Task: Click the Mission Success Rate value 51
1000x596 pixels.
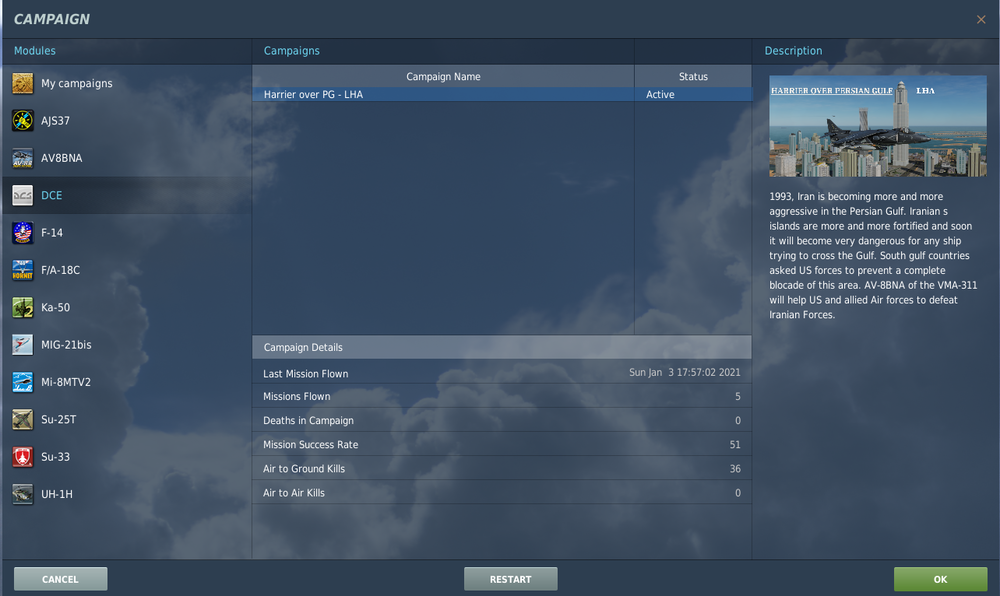Action: click(x=735, y=445)
